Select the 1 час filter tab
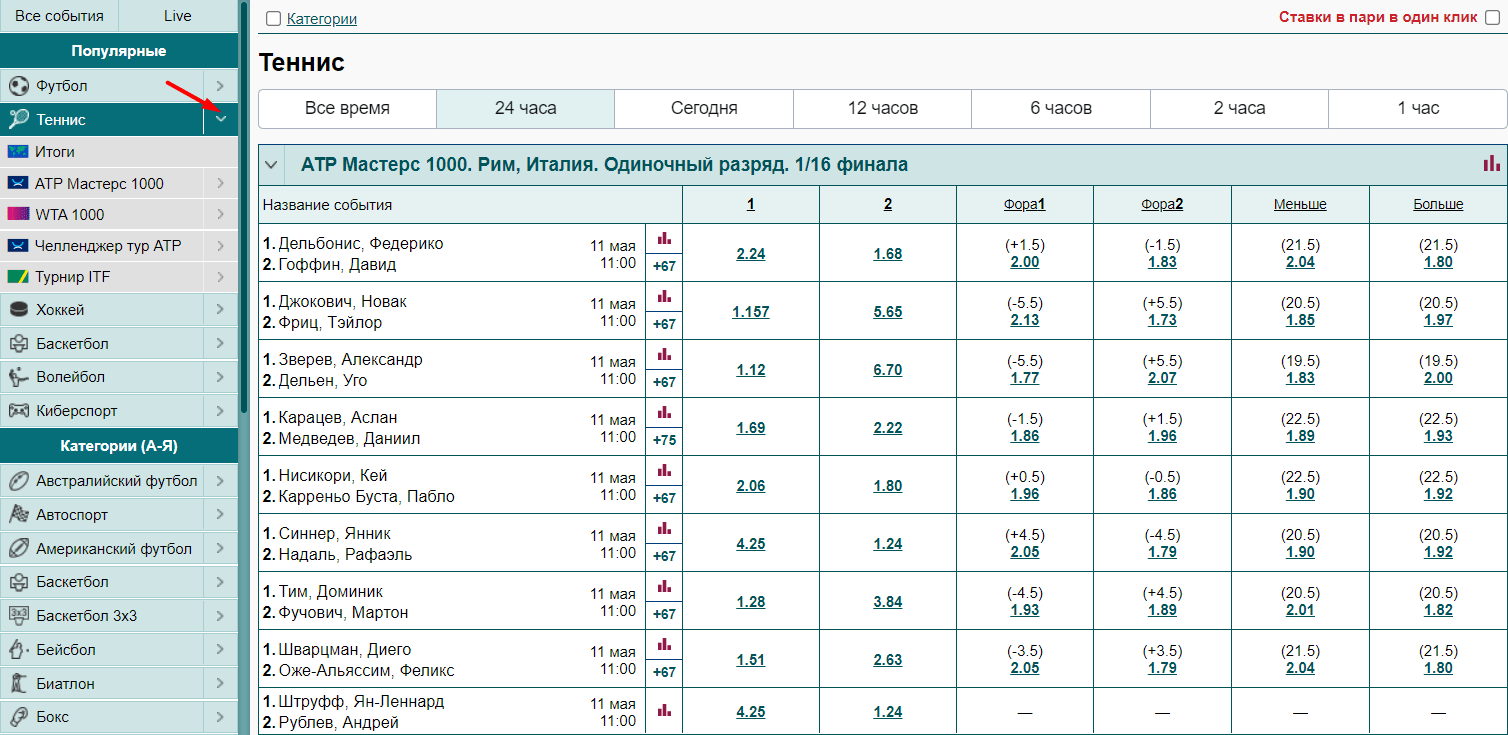 [x=1418, y=108]
